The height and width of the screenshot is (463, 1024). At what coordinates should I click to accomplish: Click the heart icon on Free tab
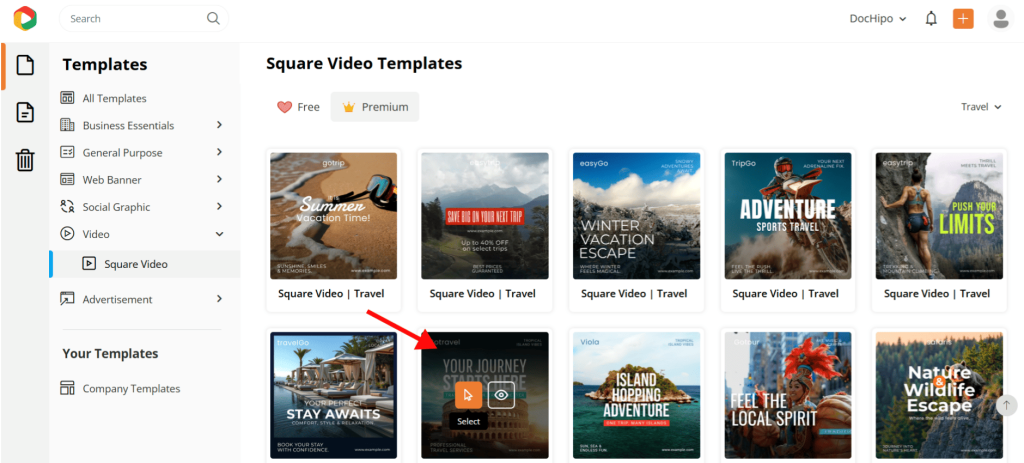click(x=285, y=107)
